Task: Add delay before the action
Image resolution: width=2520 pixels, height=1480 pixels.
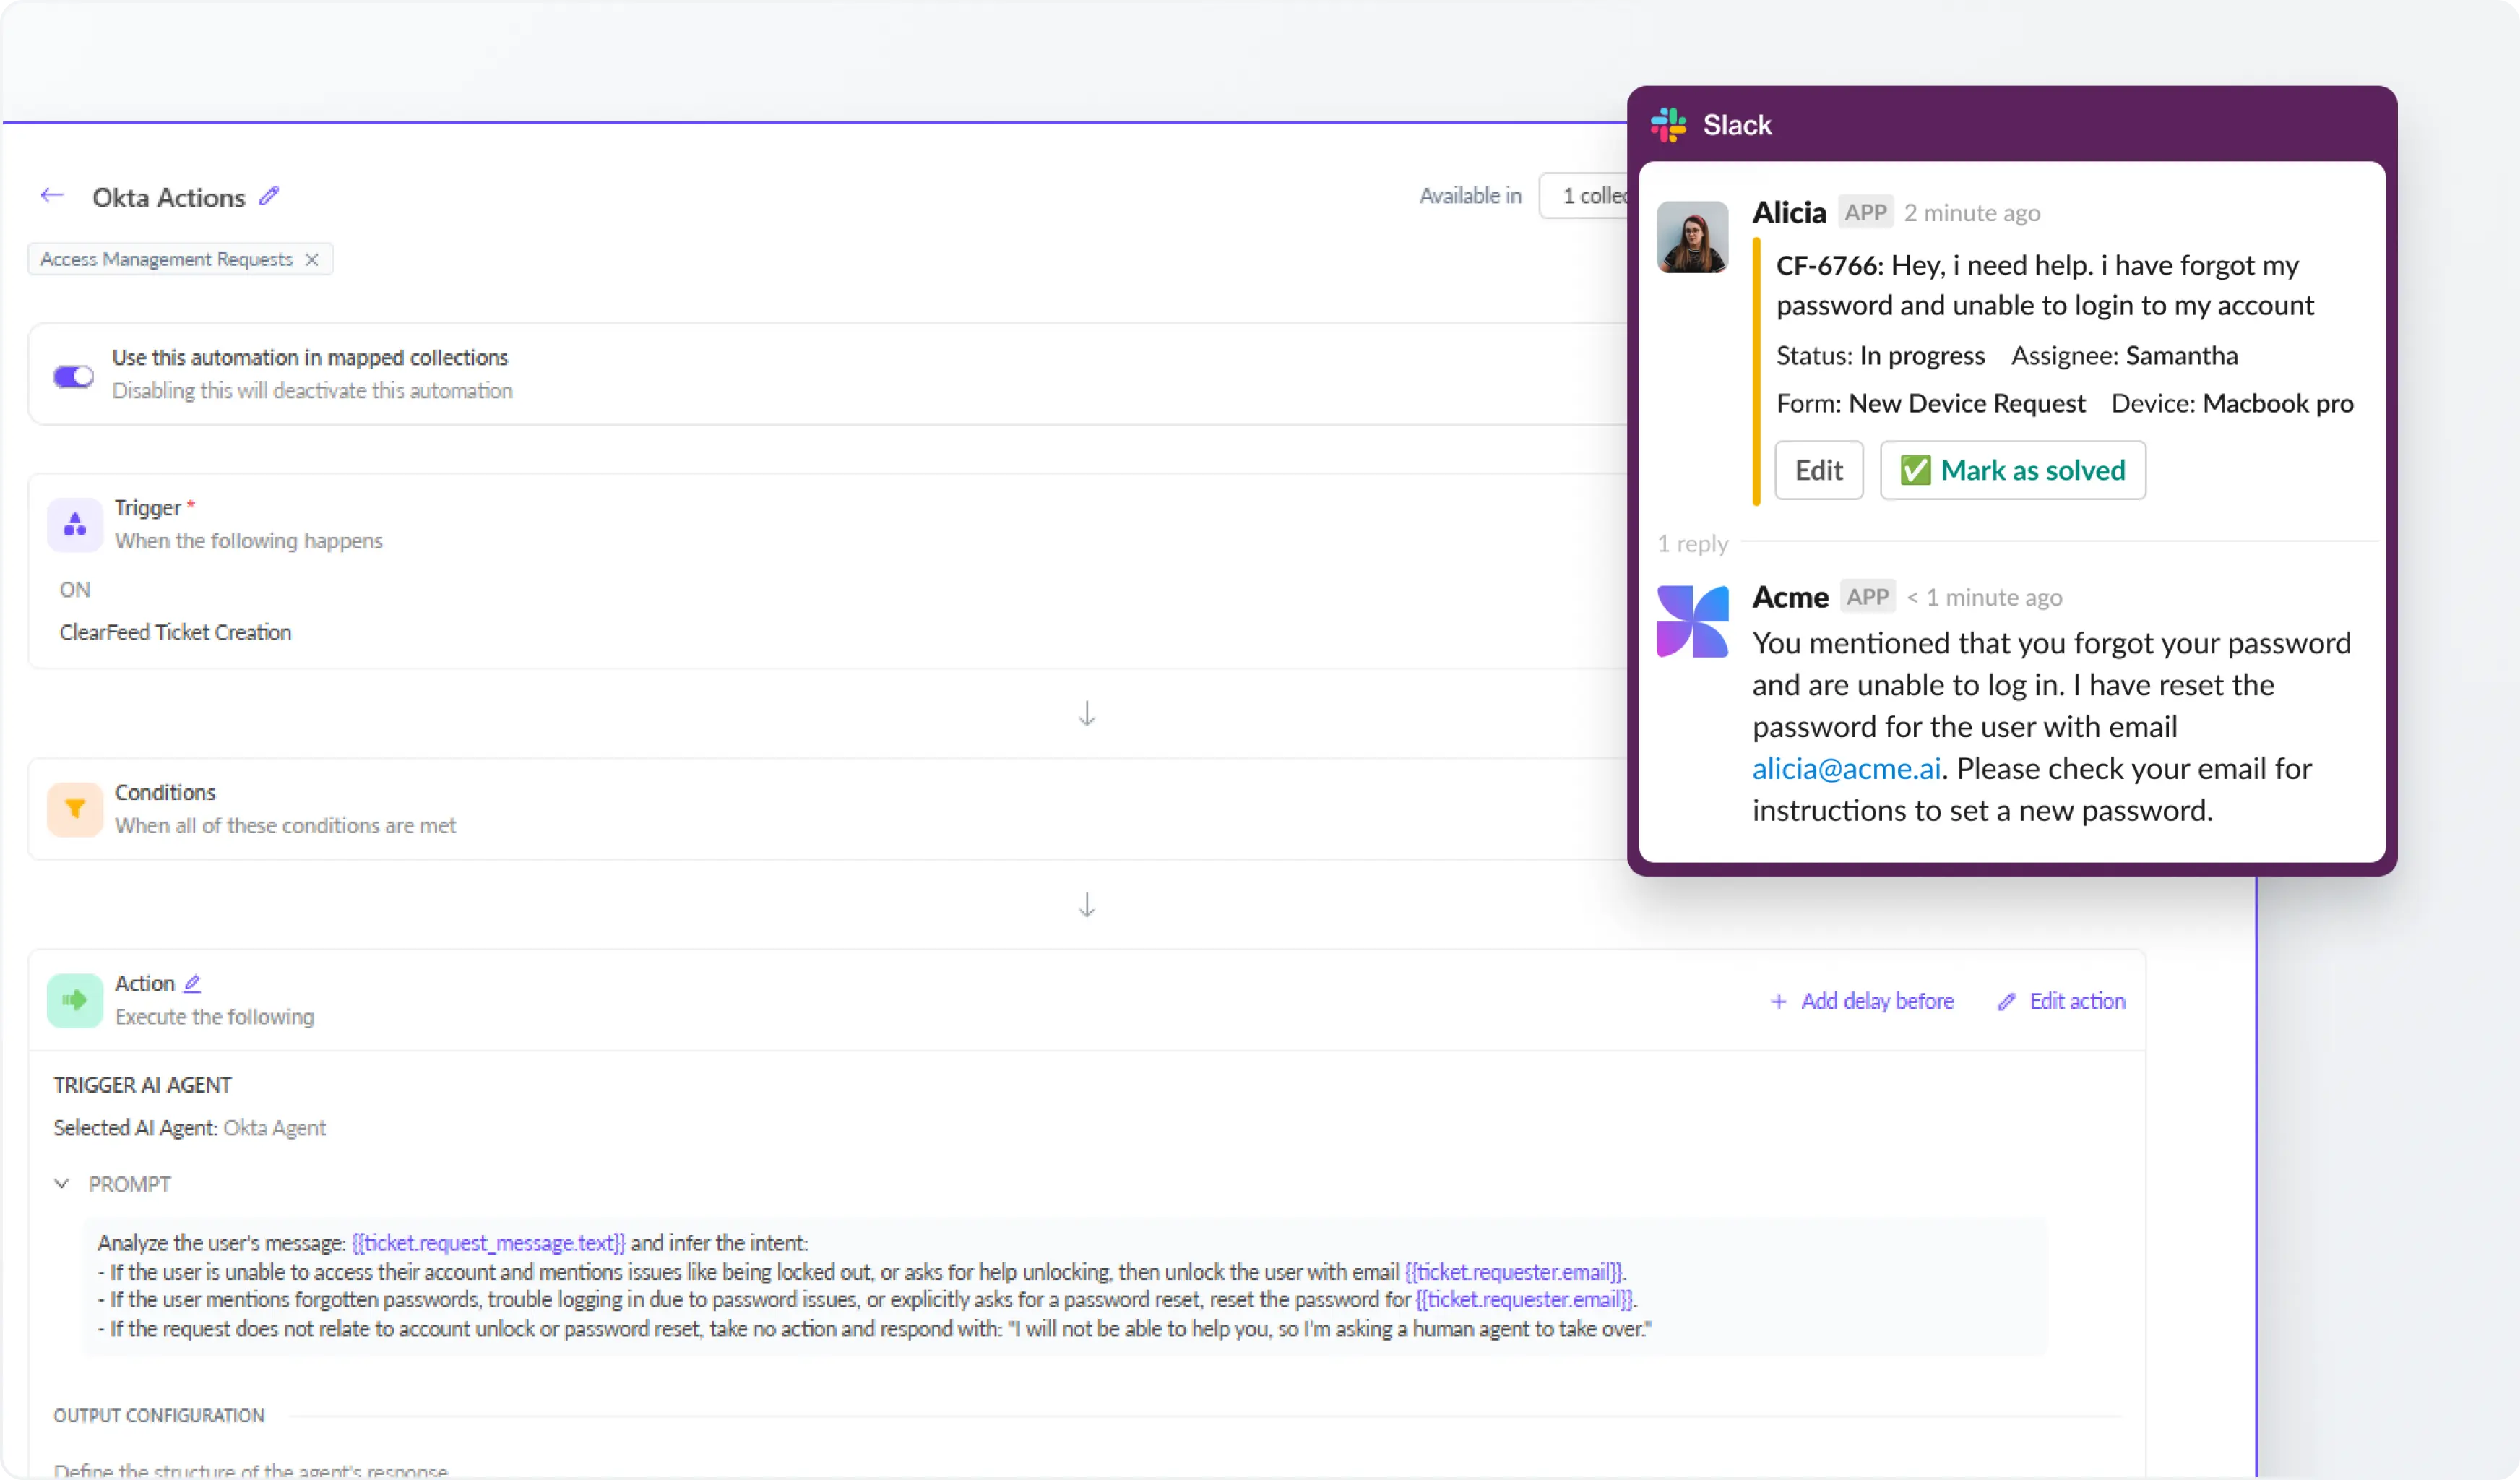Action: tap(1861, 1001)
